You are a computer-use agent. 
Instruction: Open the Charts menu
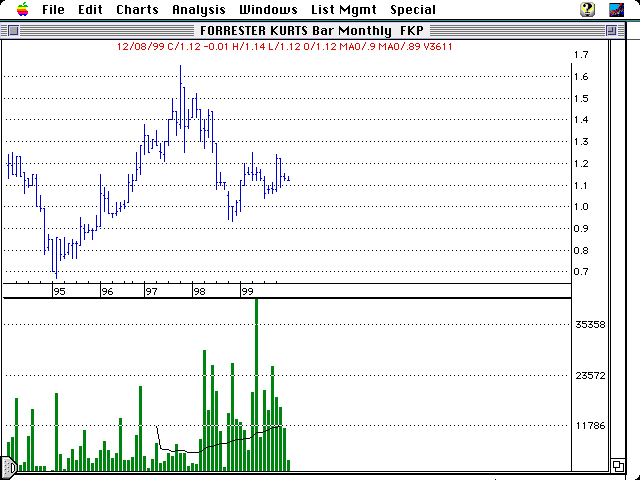point(137,9)
